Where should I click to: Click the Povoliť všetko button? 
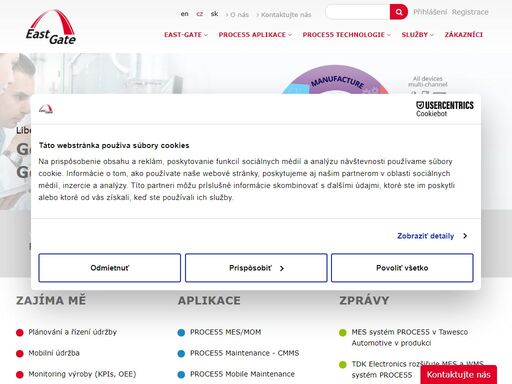click(x=402, y=268)
